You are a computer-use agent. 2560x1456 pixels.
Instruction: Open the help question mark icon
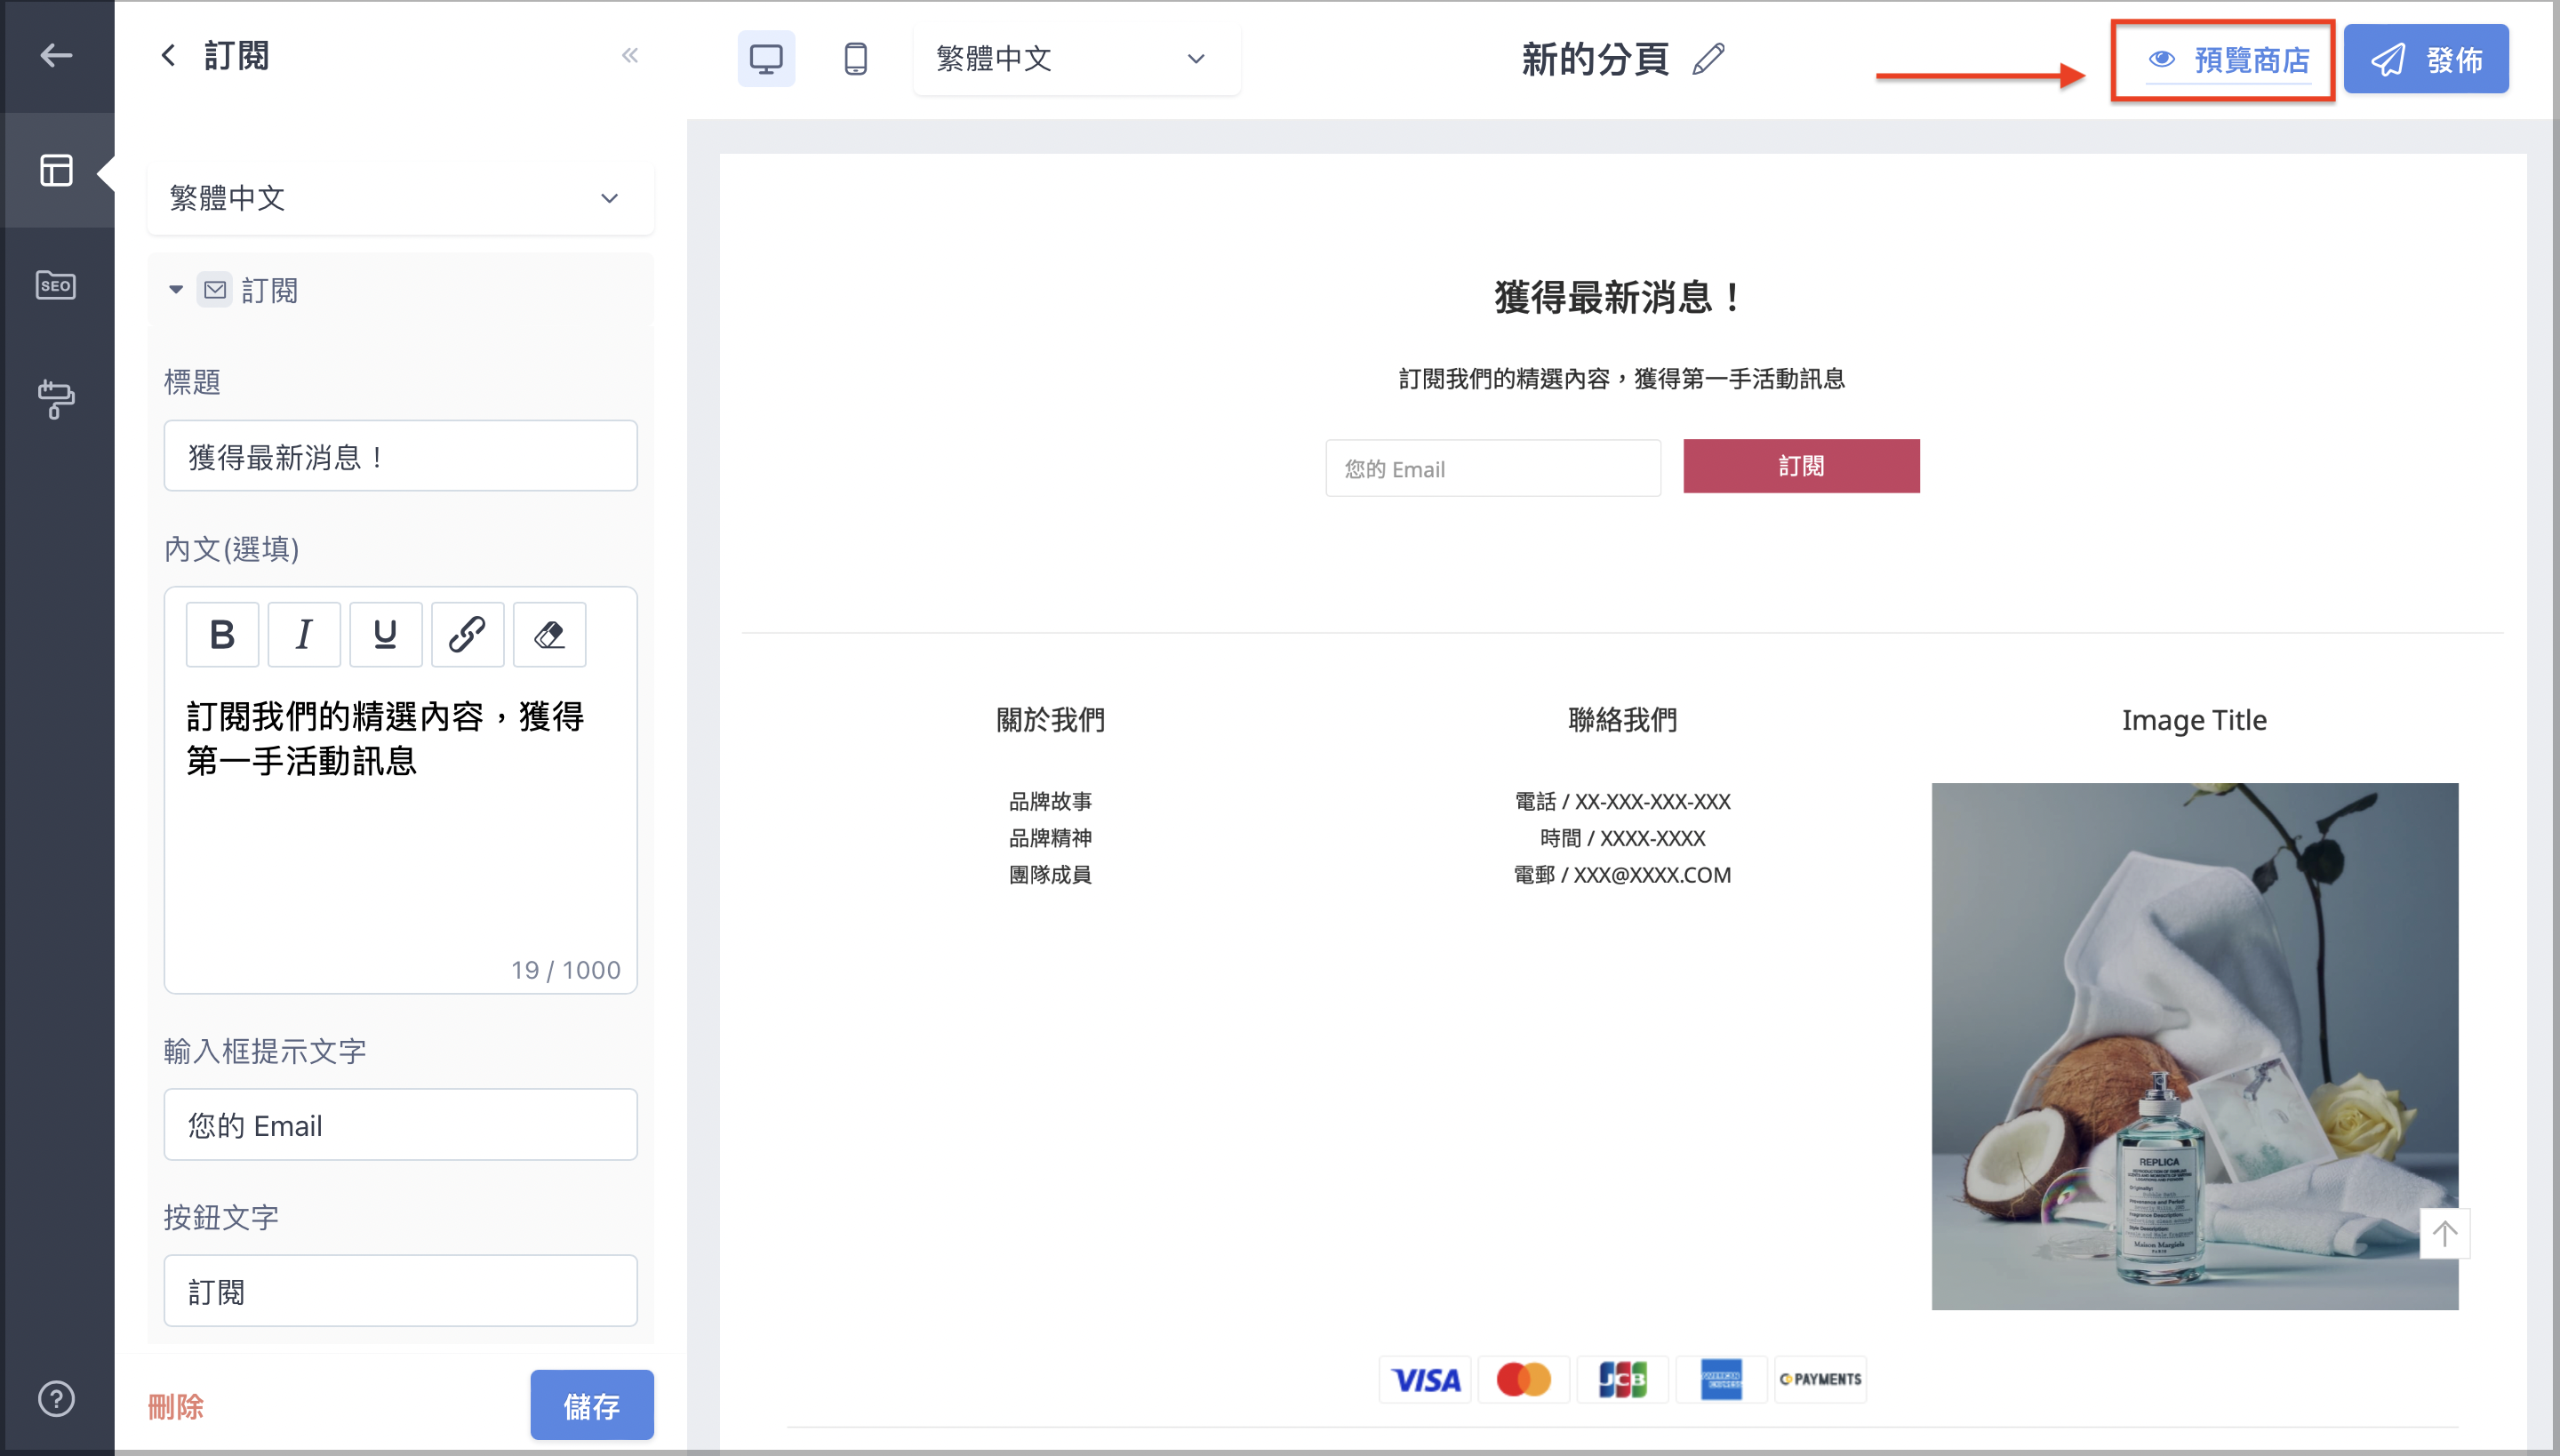(56, 1398)
